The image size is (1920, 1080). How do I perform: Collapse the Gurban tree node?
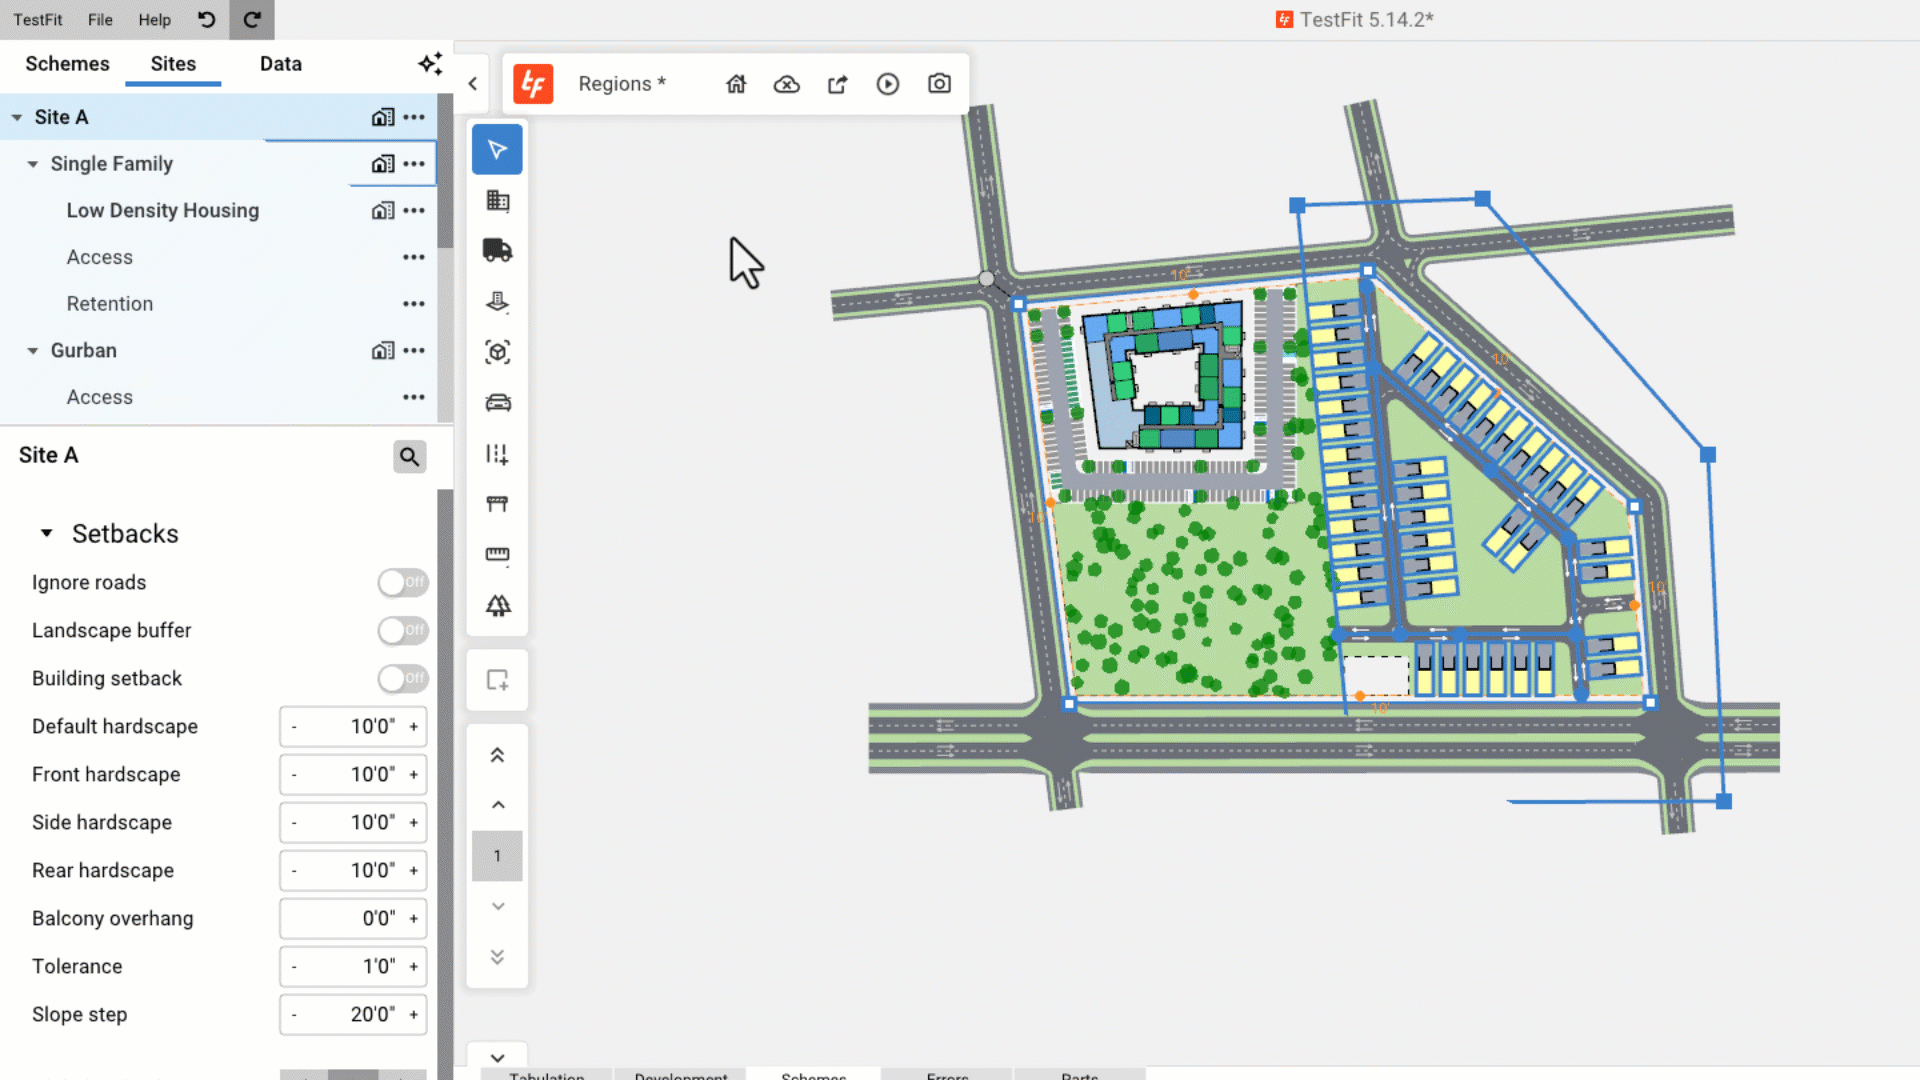point(33,351)
